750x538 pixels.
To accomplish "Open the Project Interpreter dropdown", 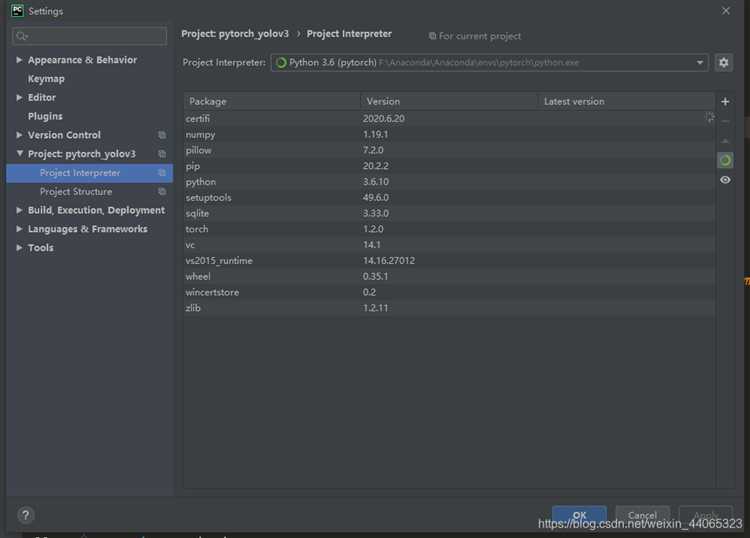I will [x=489, y=63].
